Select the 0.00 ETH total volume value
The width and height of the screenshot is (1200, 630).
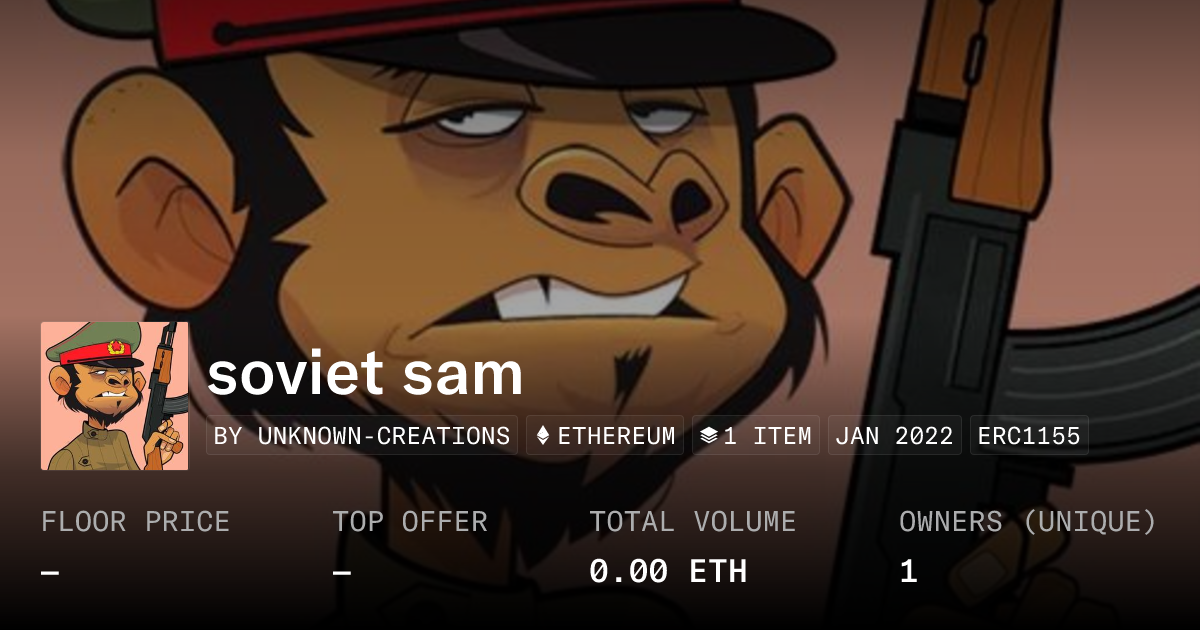668,572
